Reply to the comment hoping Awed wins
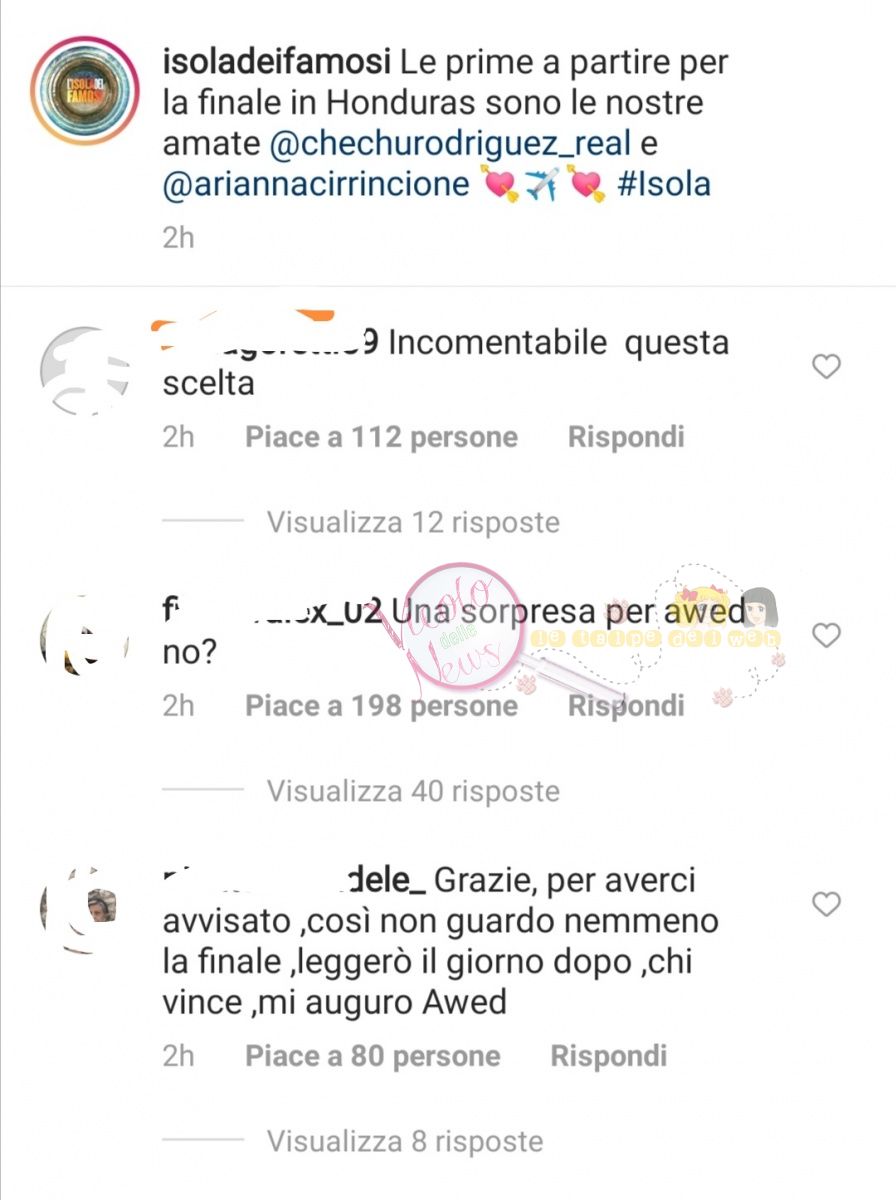896x1200 pixels. 609,1056
